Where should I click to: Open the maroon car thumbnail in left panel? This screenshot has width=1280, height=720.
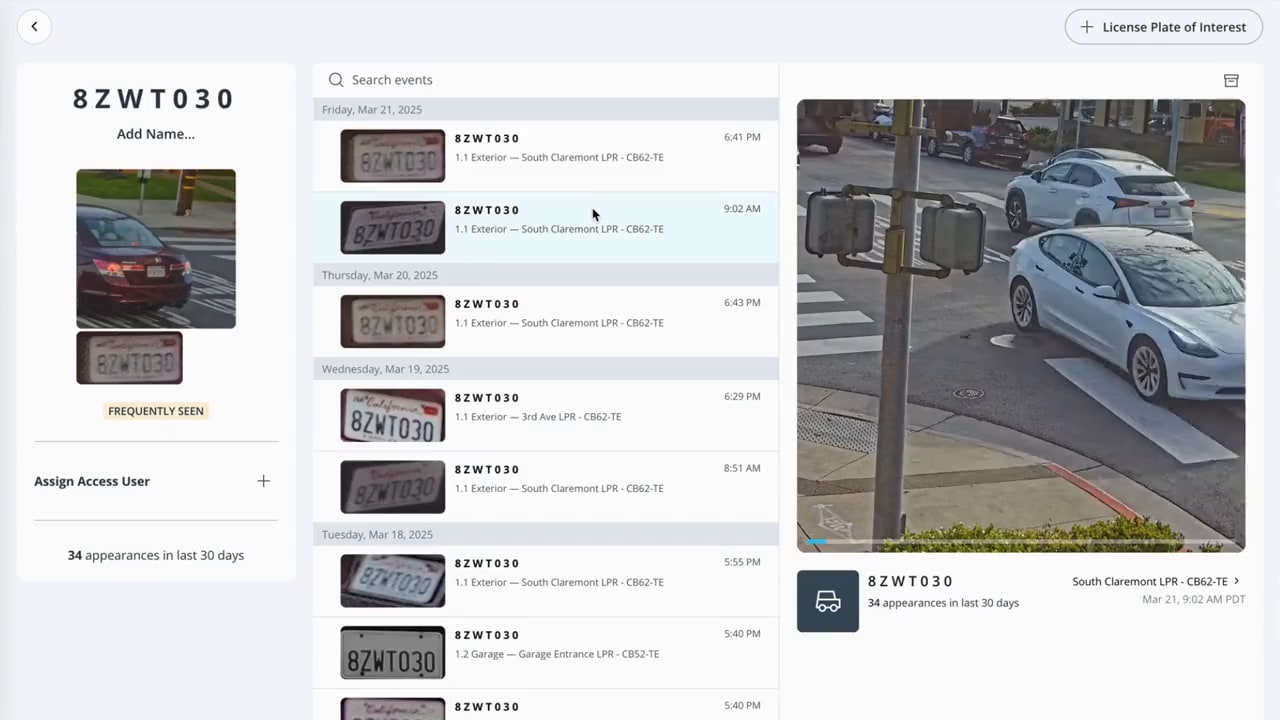(156, 249)
